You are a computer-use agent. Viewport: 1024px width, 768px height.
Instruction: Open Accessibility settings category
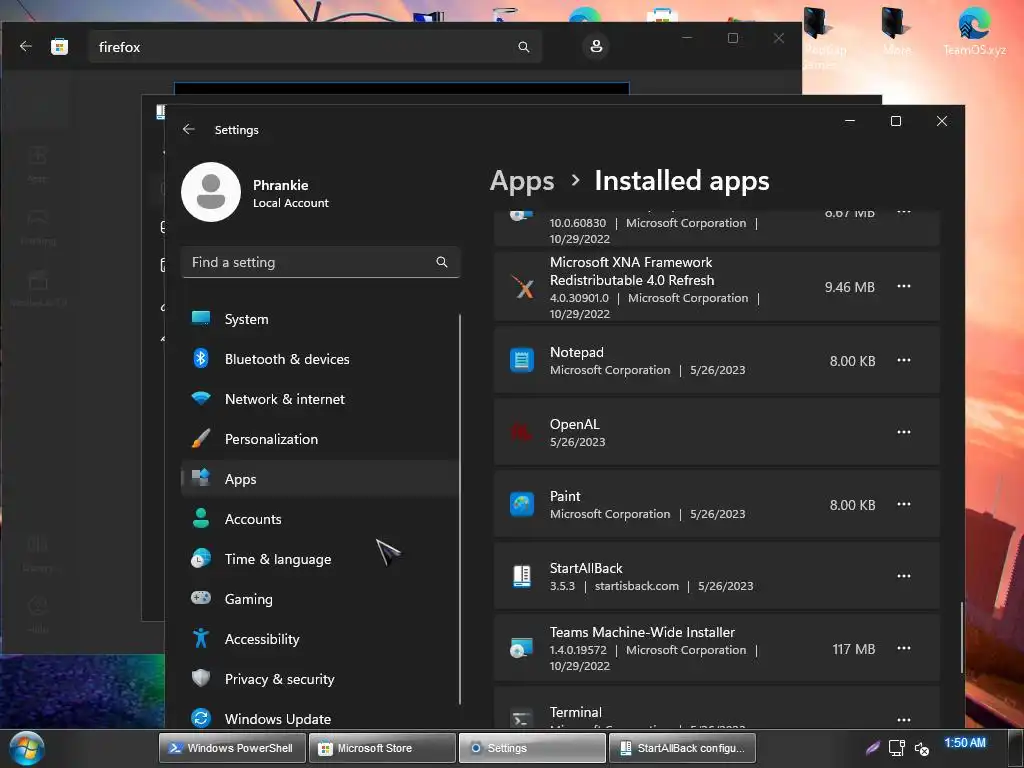tap(319, 639)
